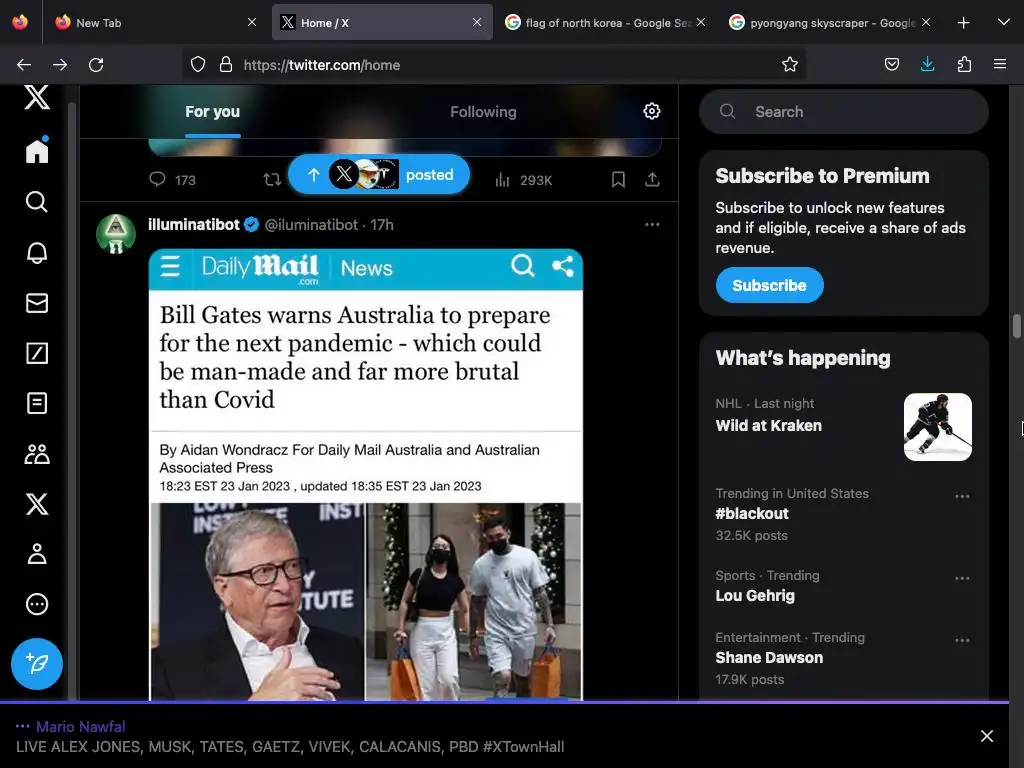
Task: Open Firefox extensions puzzle icon
Action: pyautogui.click(x=964, y=64)
